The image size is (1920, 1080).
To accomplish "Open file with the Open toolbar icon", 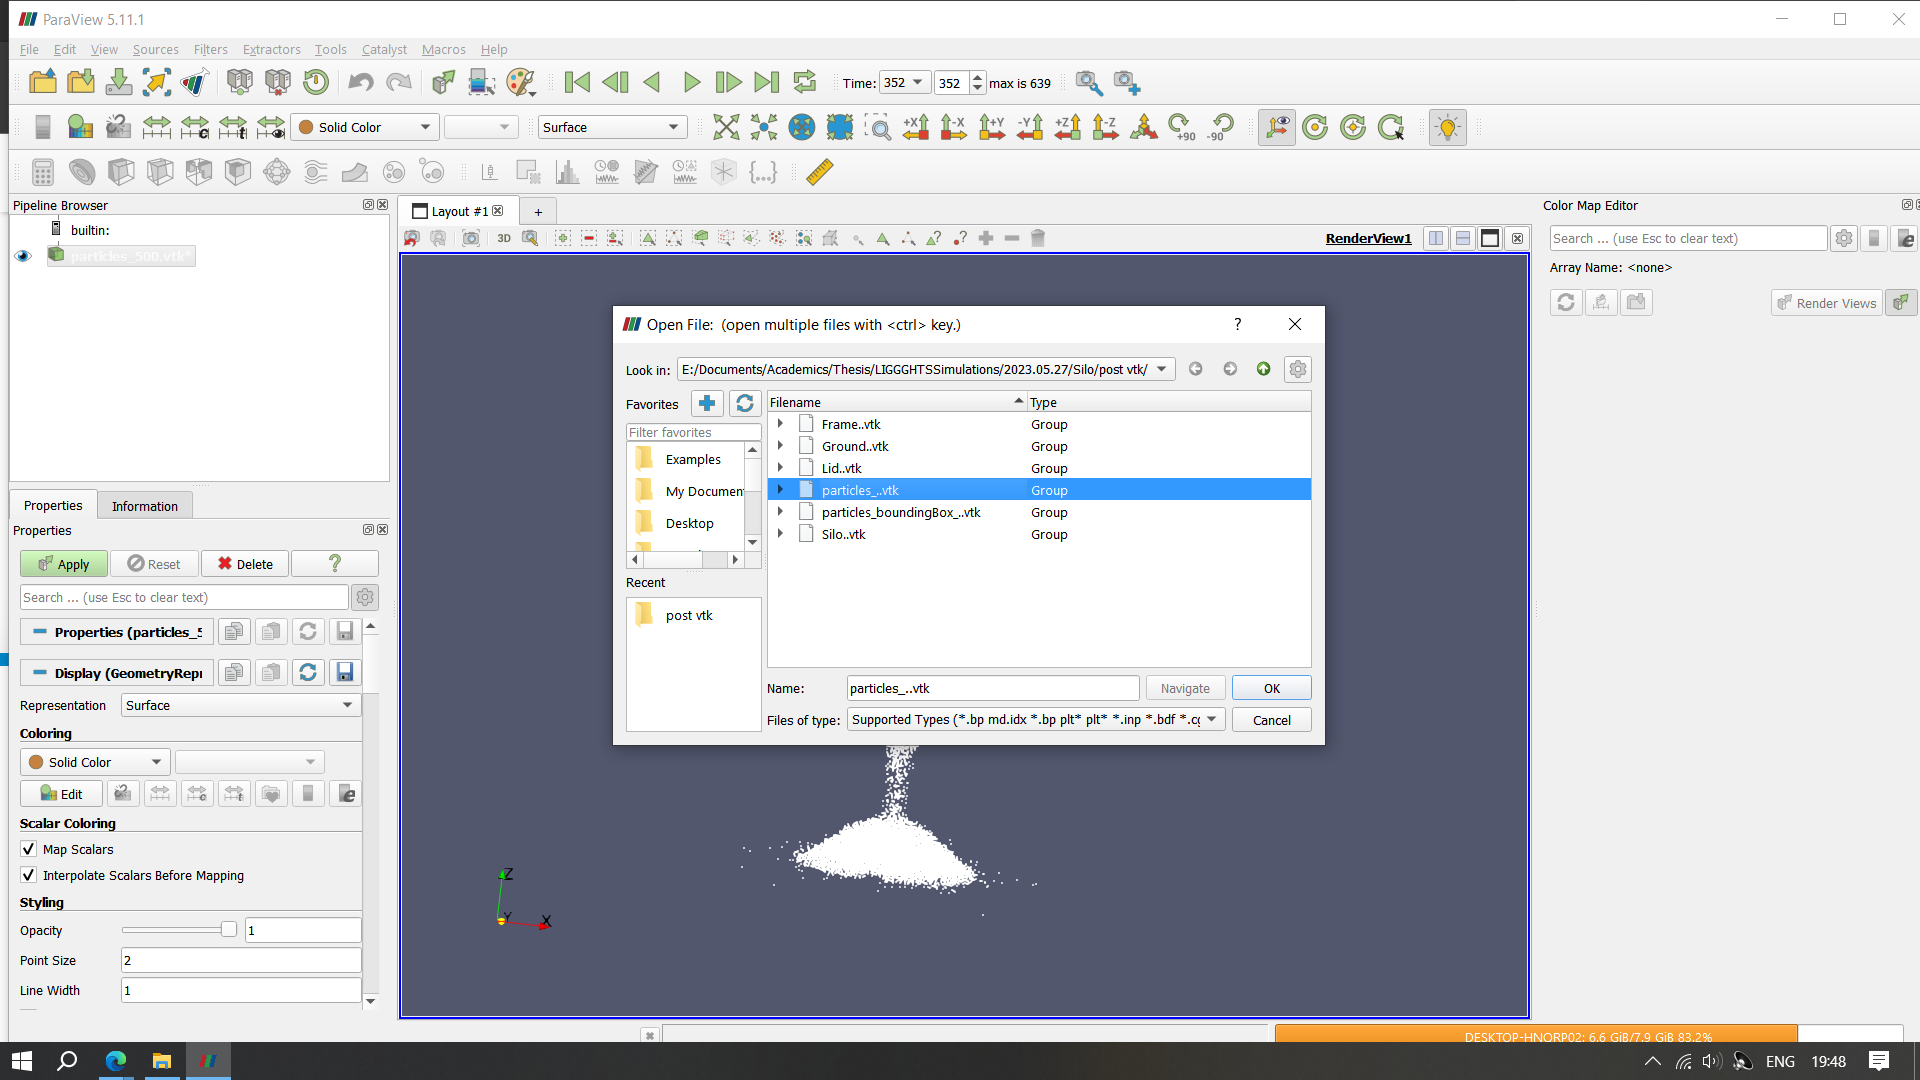I will click(43, 82).
